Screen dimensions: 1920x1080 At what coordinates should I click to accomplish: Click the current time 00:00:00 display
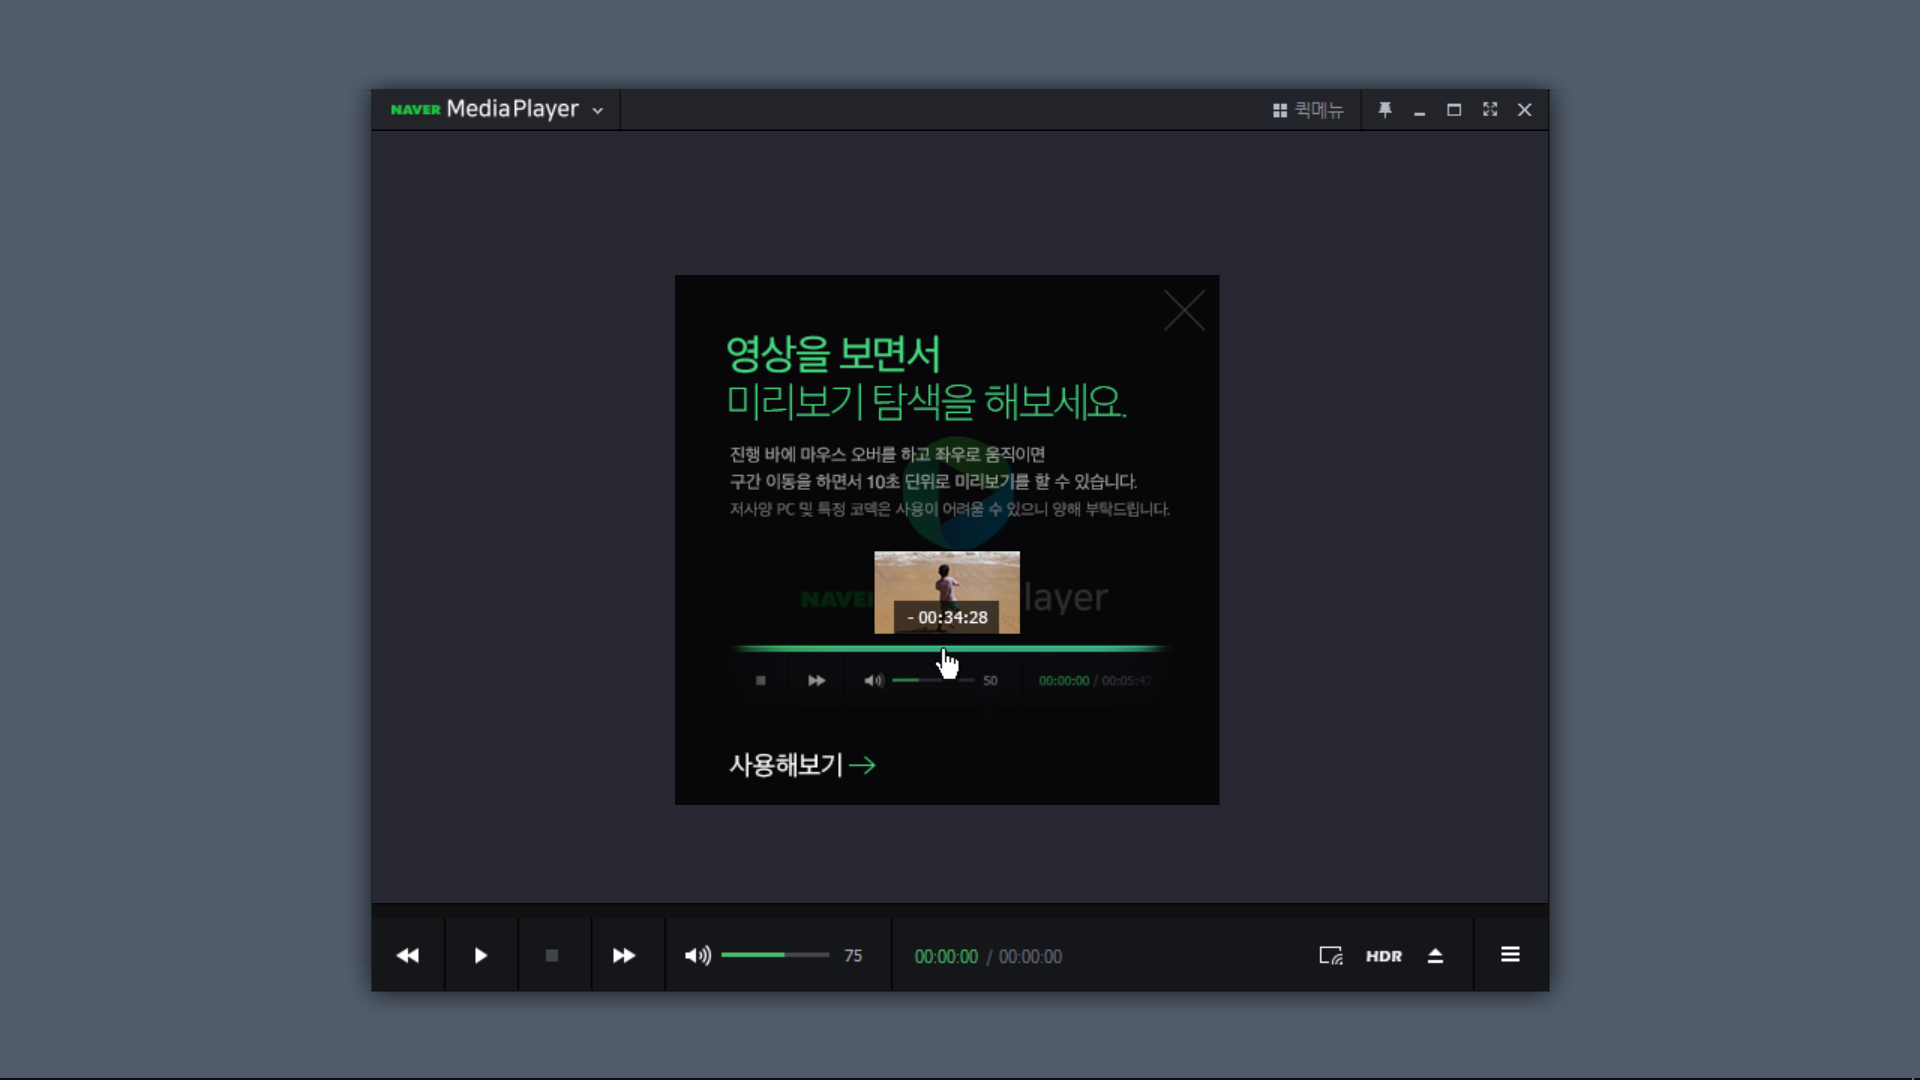(946, 957)
